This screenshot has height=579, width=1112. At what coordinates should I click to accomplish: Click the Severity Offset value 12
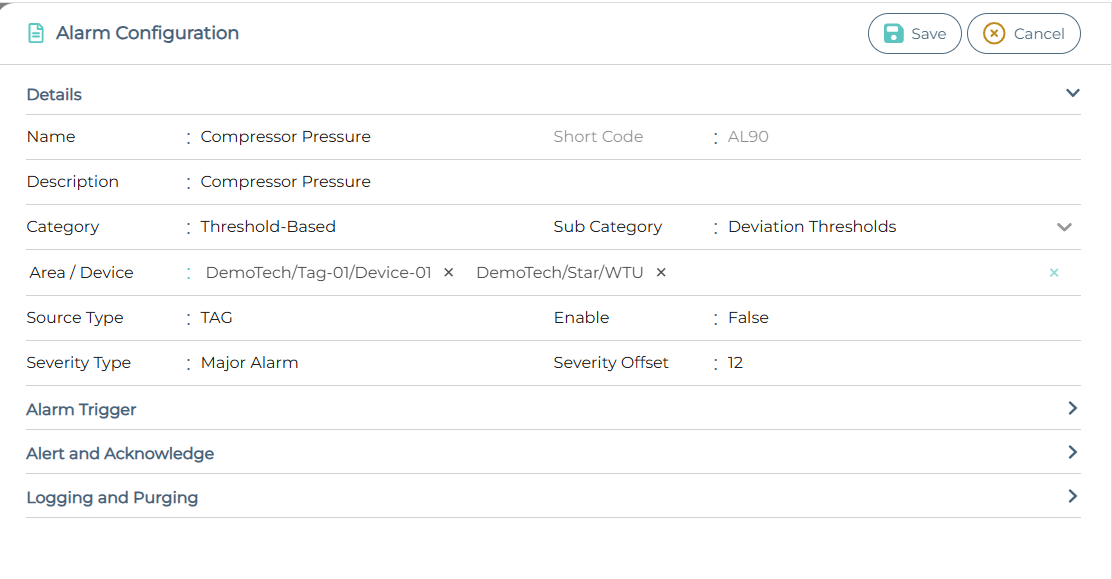pos(735,363)
